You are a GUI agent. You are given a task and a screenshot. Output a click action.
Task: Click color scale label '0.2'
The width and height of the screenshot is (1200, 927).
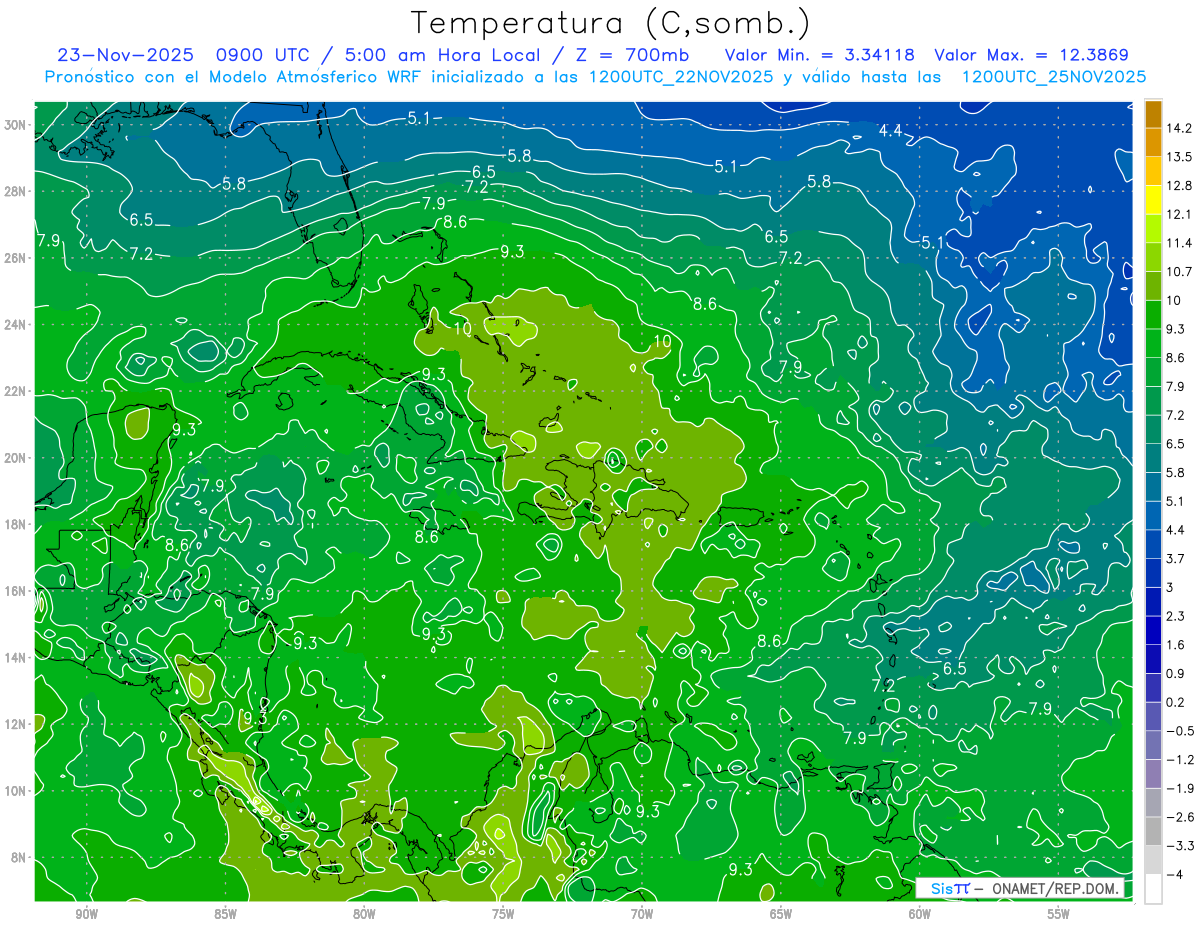coord(1176,702)
